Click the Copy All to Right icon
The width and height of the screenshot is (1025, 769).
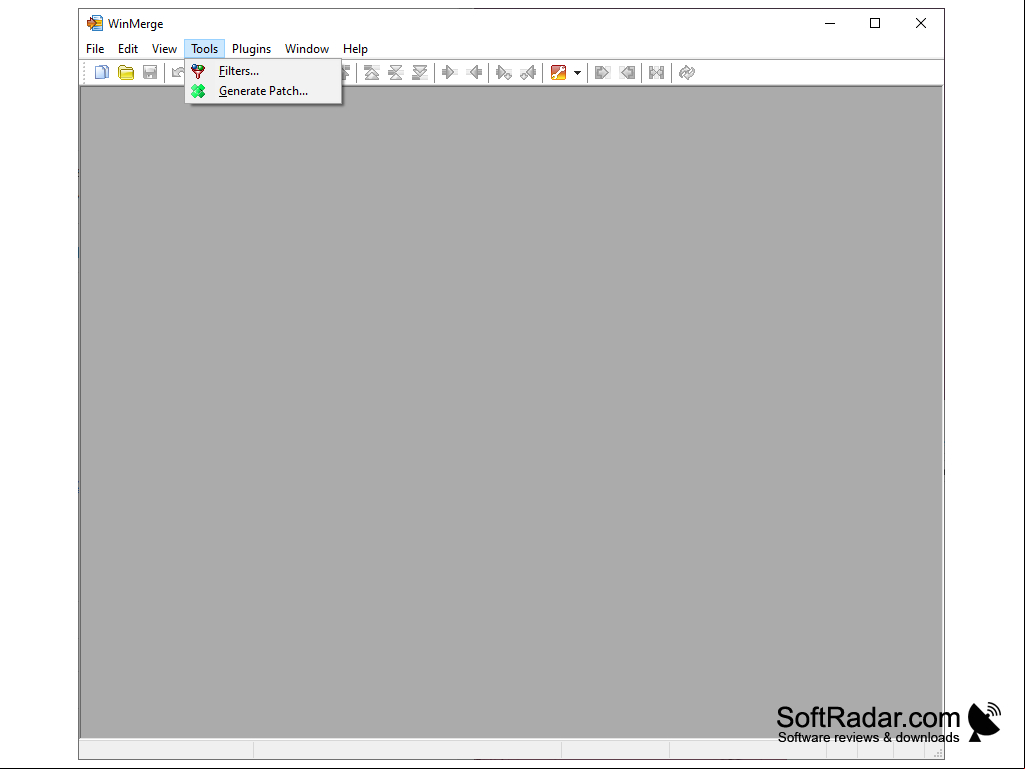pyautogui.click(x=602, y=73)
